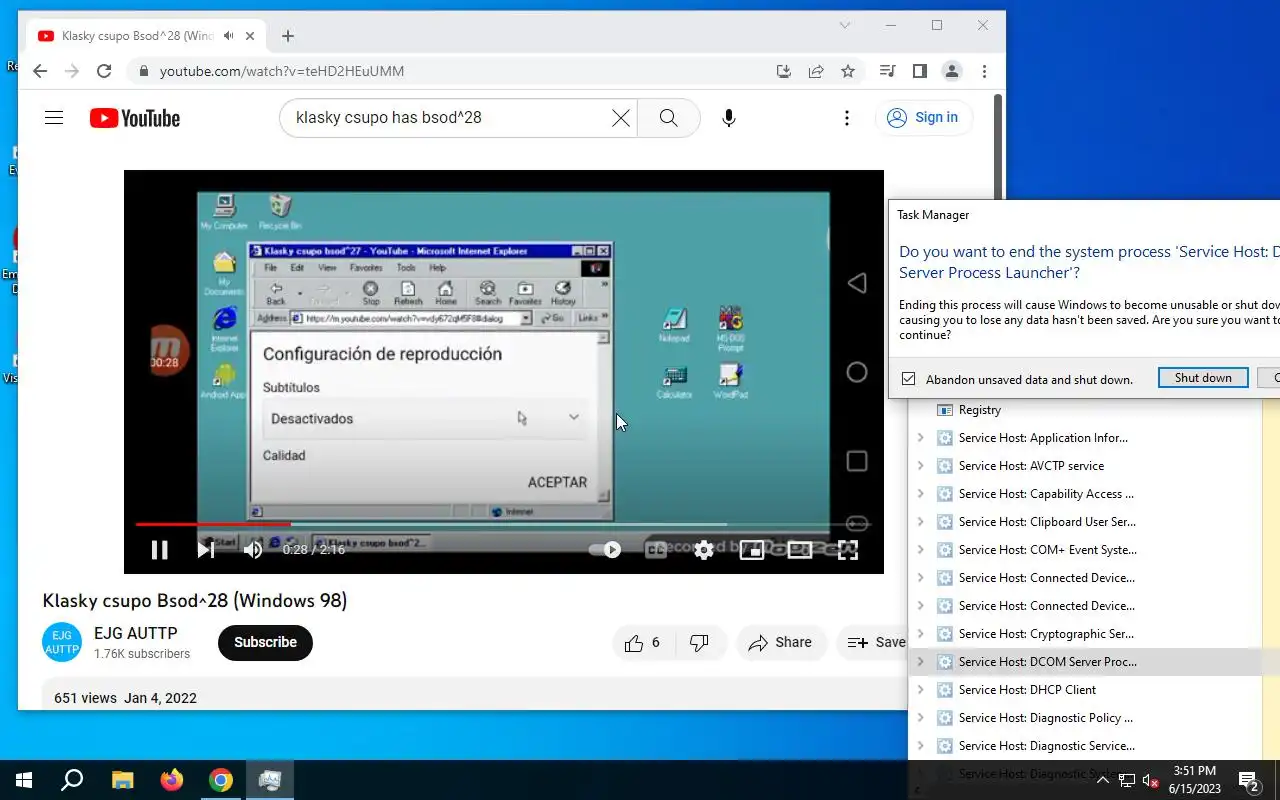This screenshot has width=1280, height=800.
Task: Search with voice microphone icon
Action: click(729, 118)
